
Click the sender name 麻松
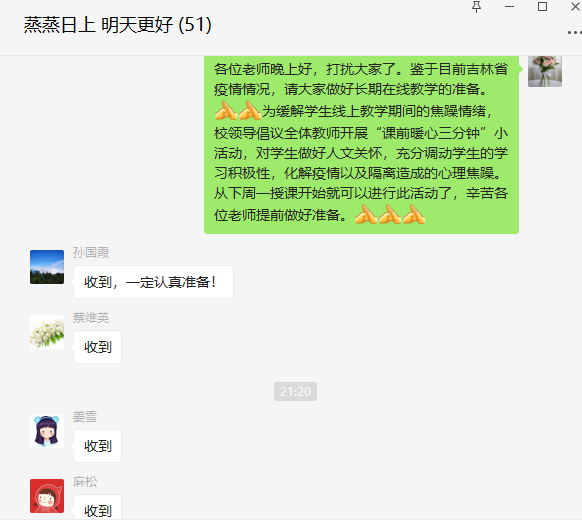tap(85, 482)
